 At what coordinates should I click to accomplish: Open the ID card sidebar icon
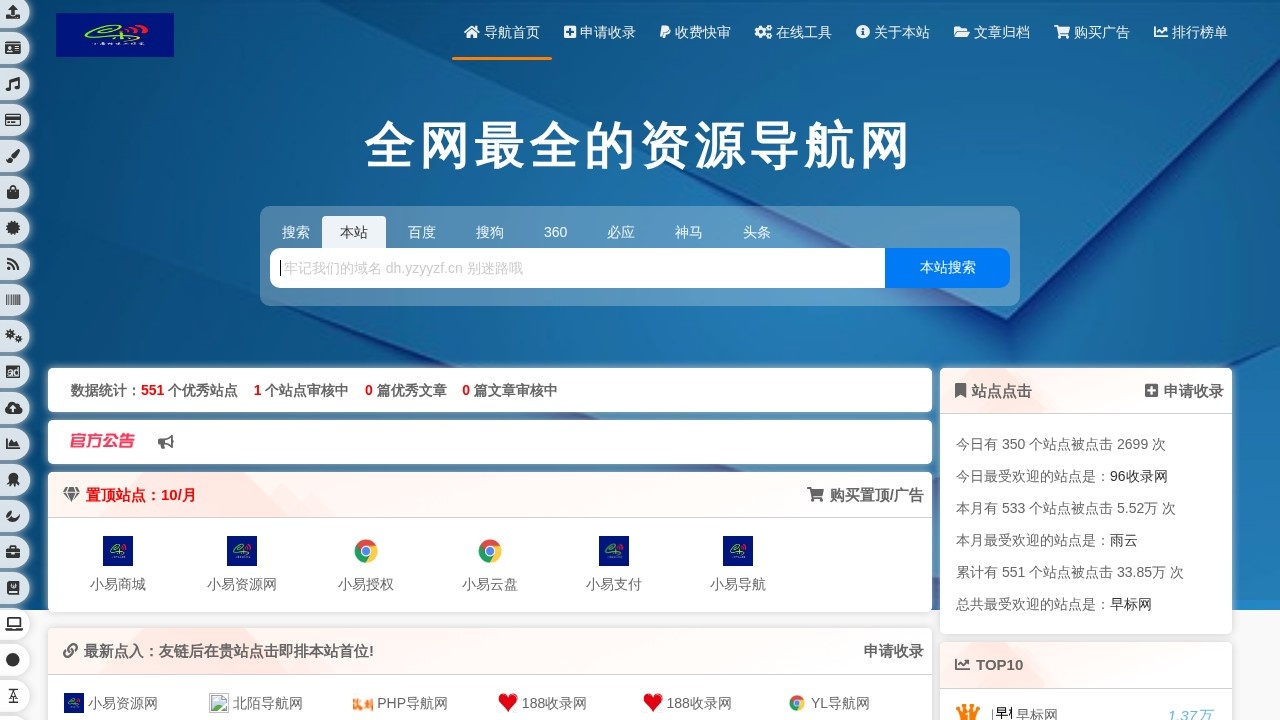13,48
